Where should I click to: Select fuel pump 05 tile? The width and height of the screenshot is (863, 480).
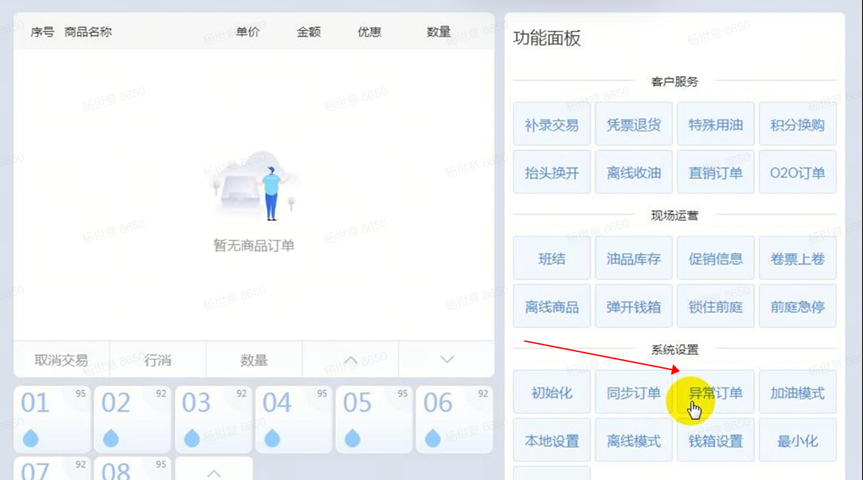tap(373, 419)
